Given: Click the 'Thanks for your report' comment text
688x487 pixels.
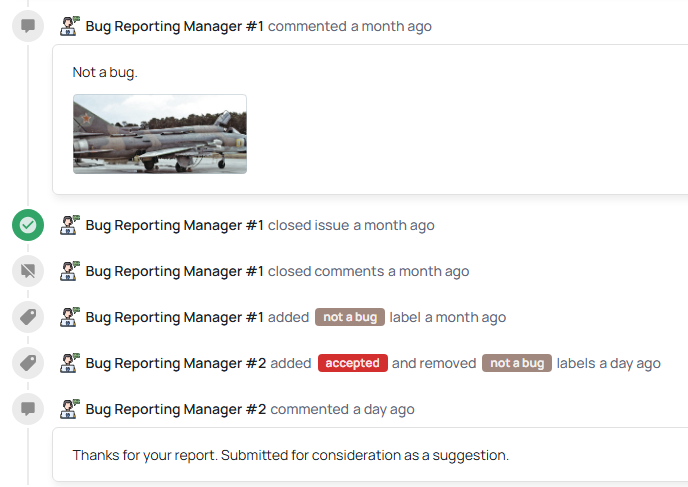Looking at the screenshot, I should (x=290, y=455).
